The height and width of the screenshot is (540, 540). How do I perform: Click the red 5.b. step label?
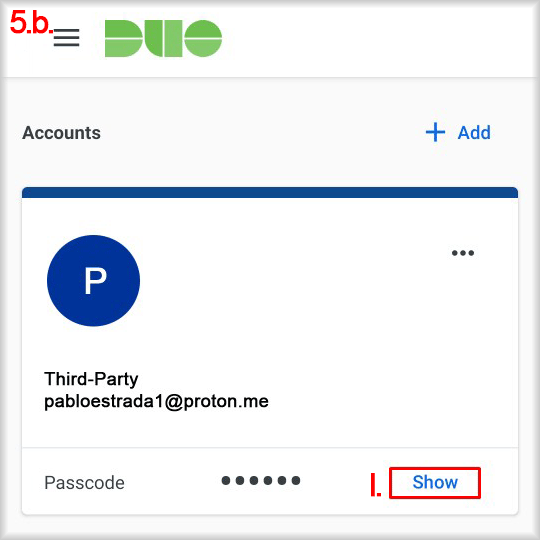31,23
